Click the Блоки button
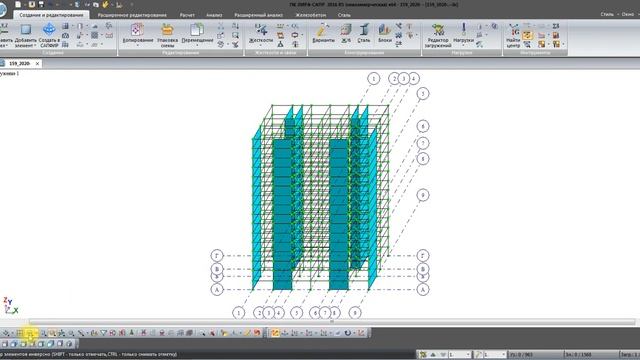Image resolution: width=640 pixels, height=360 pixels. tap(384, 33)
